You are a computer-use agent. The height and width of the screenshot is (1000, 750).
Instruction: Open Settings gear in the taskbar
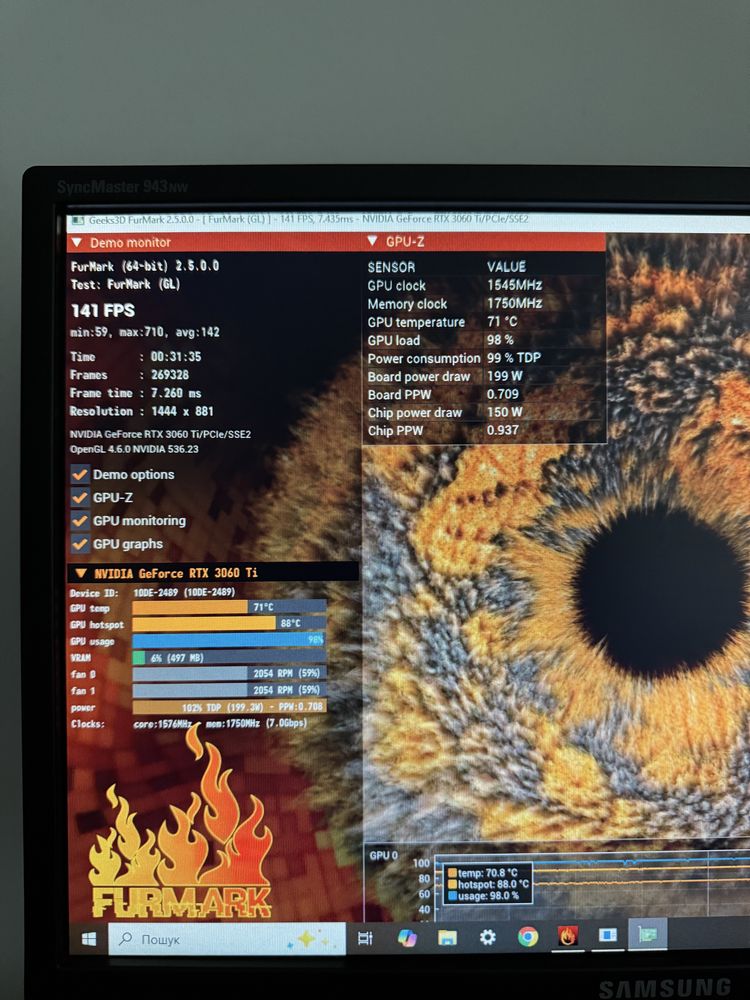[x=488, y=937]
